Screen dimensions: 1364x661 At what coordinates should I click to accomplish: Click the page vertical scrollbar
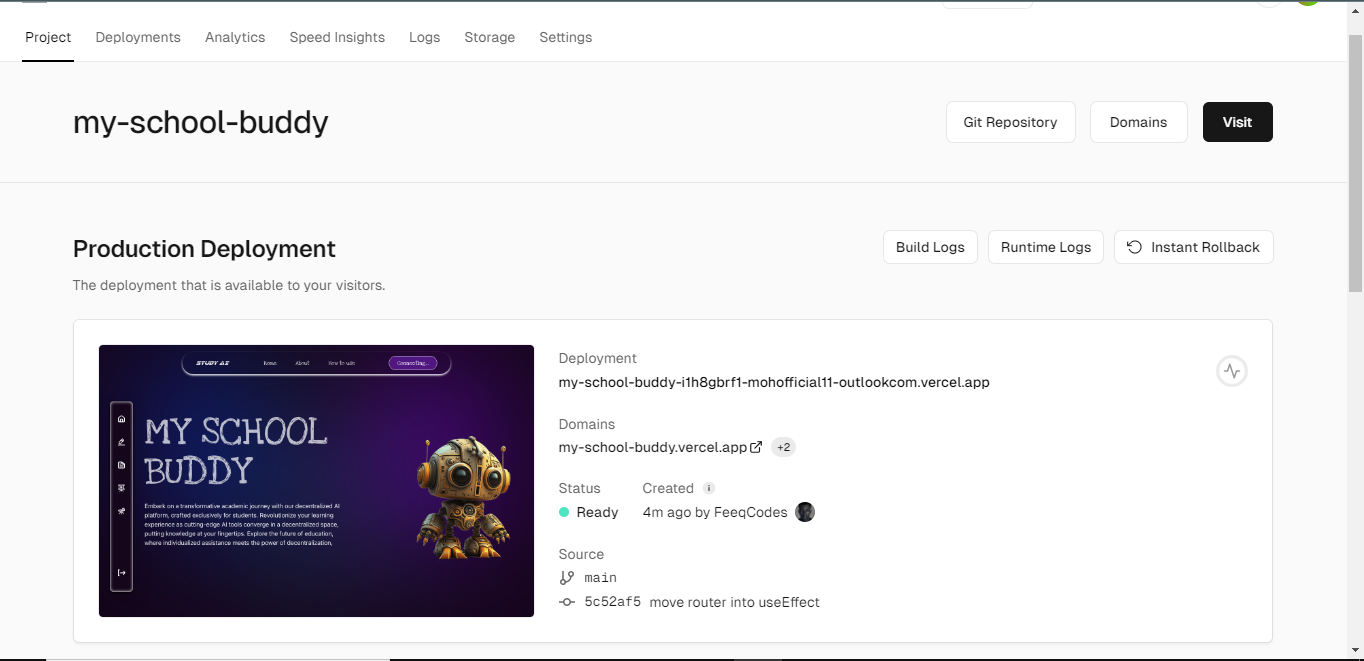point(1356,165)
